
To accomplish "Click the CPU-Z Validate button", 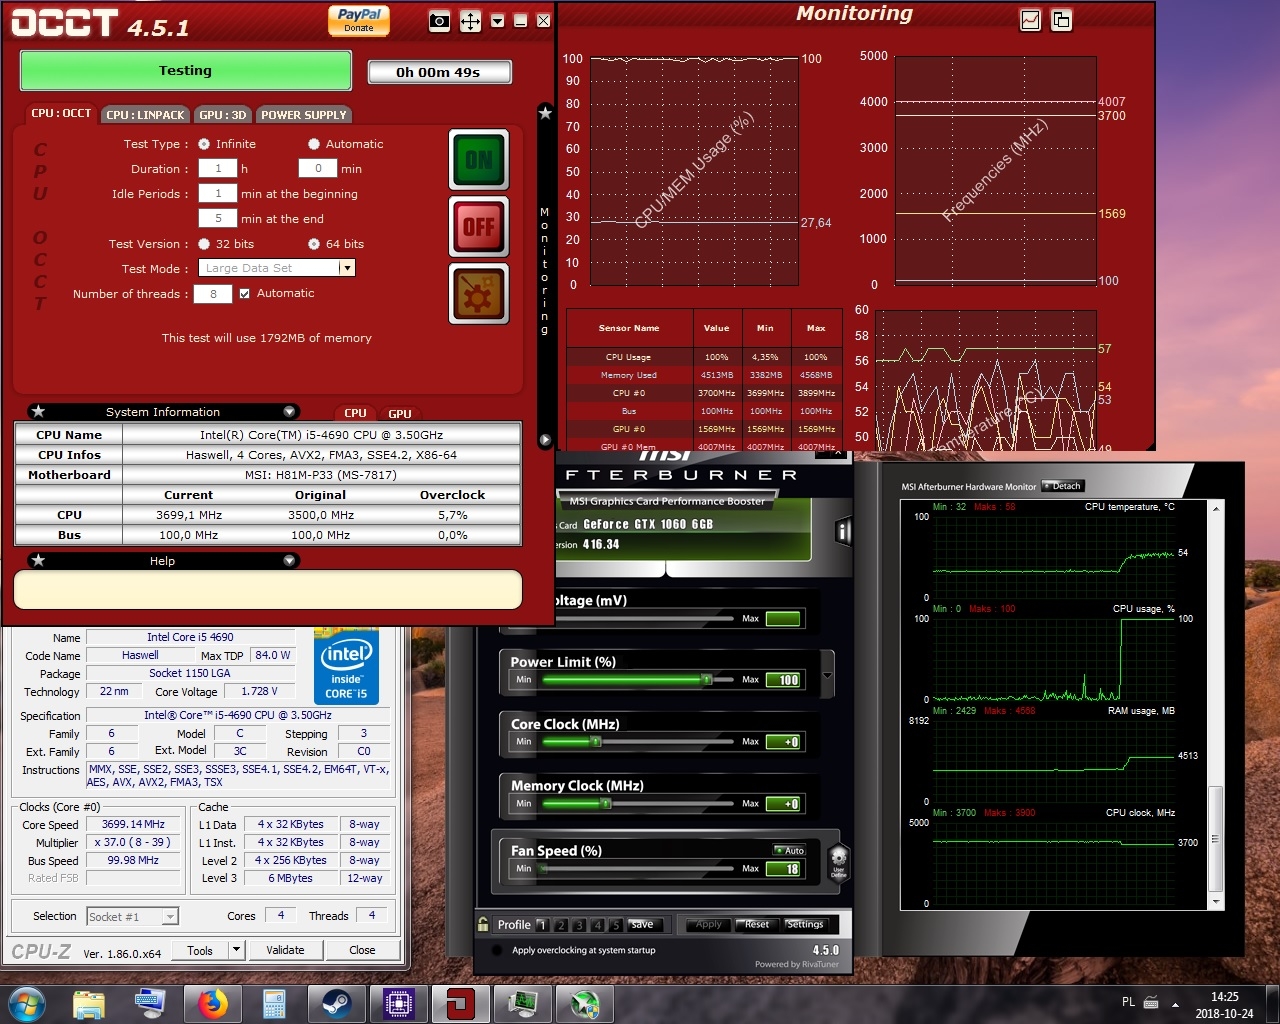I will tap(285, 950).
